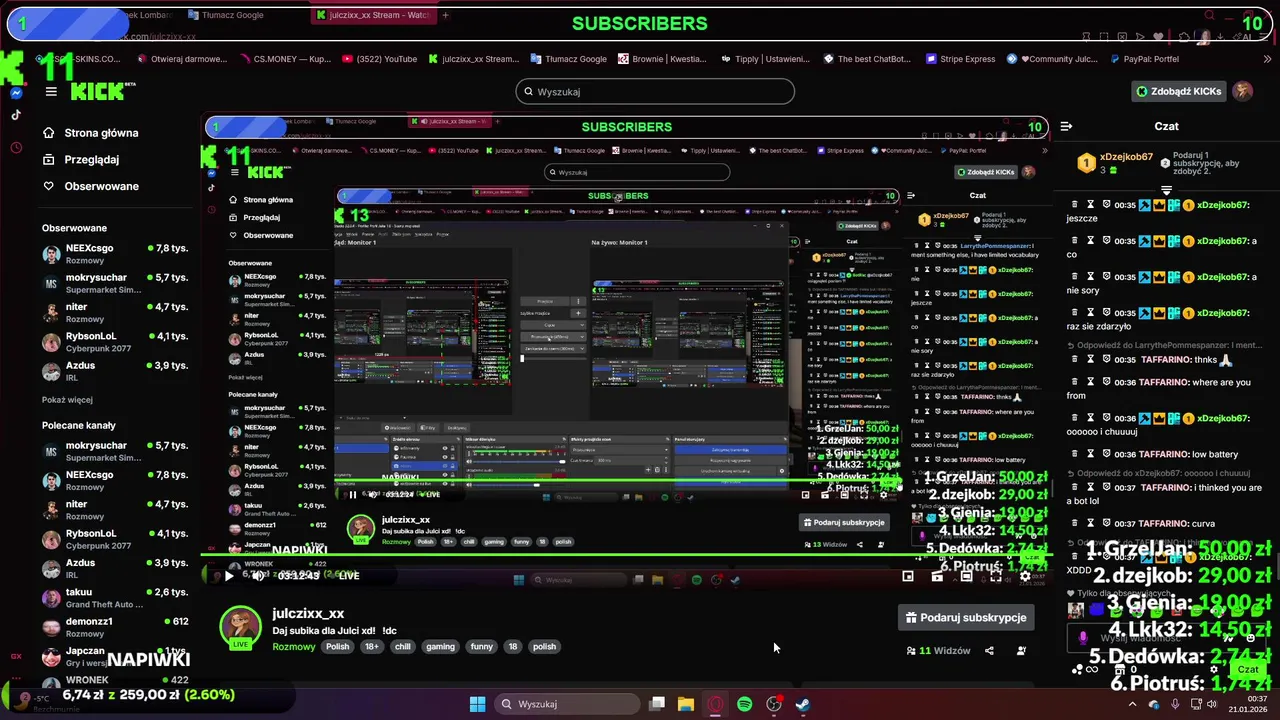This screenshot has width=1280, height=720.
Task: Select the gaming tag
Action: click(440, 646)
